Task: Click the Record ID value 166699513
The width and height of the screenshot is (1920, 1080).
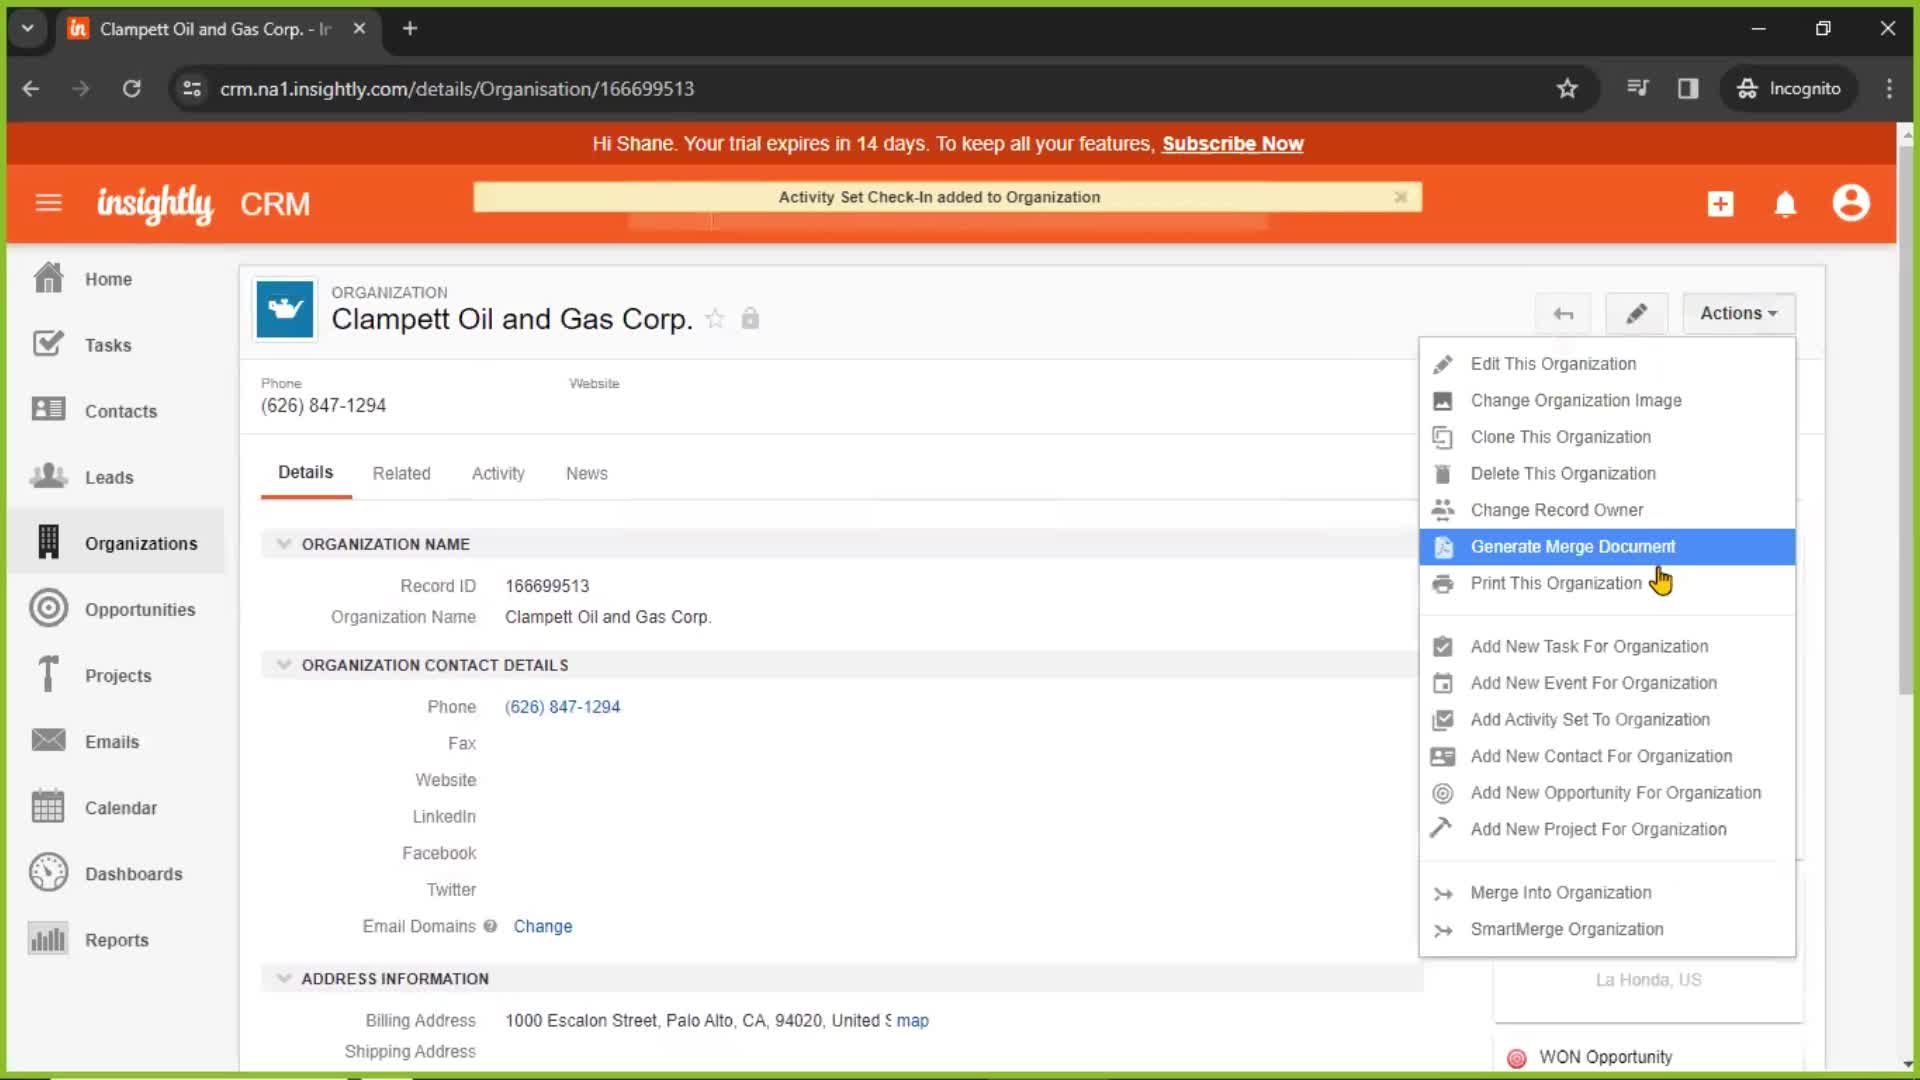Action: (547, 586)
